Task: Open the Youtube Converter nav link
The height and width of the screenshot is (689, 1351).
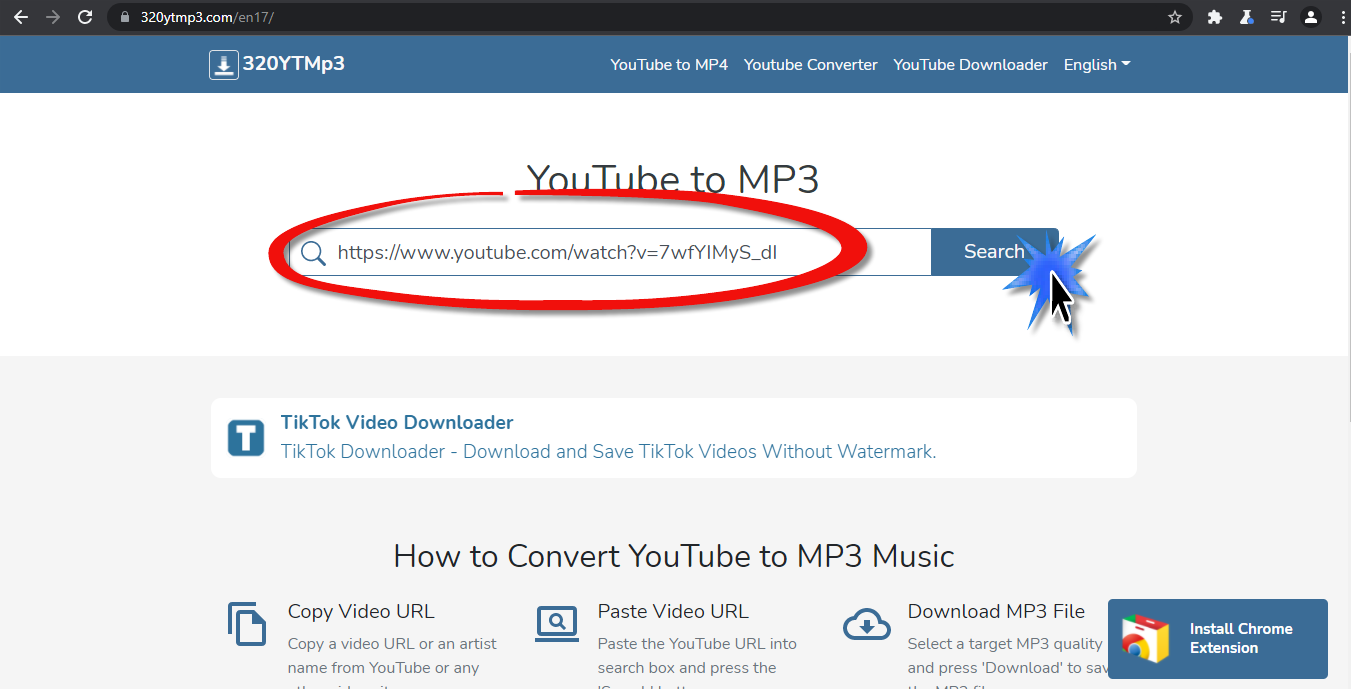Action: 811,64
